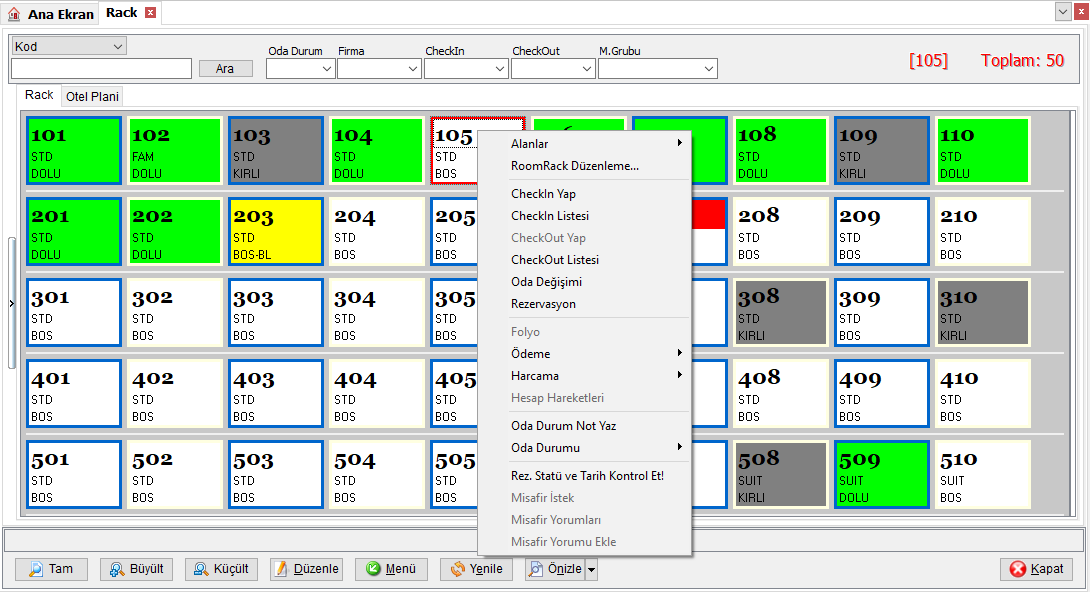1090x592 pixels.
Task: Click the vertical scrollbar of room grid
Action: [x=1073, y=313]
